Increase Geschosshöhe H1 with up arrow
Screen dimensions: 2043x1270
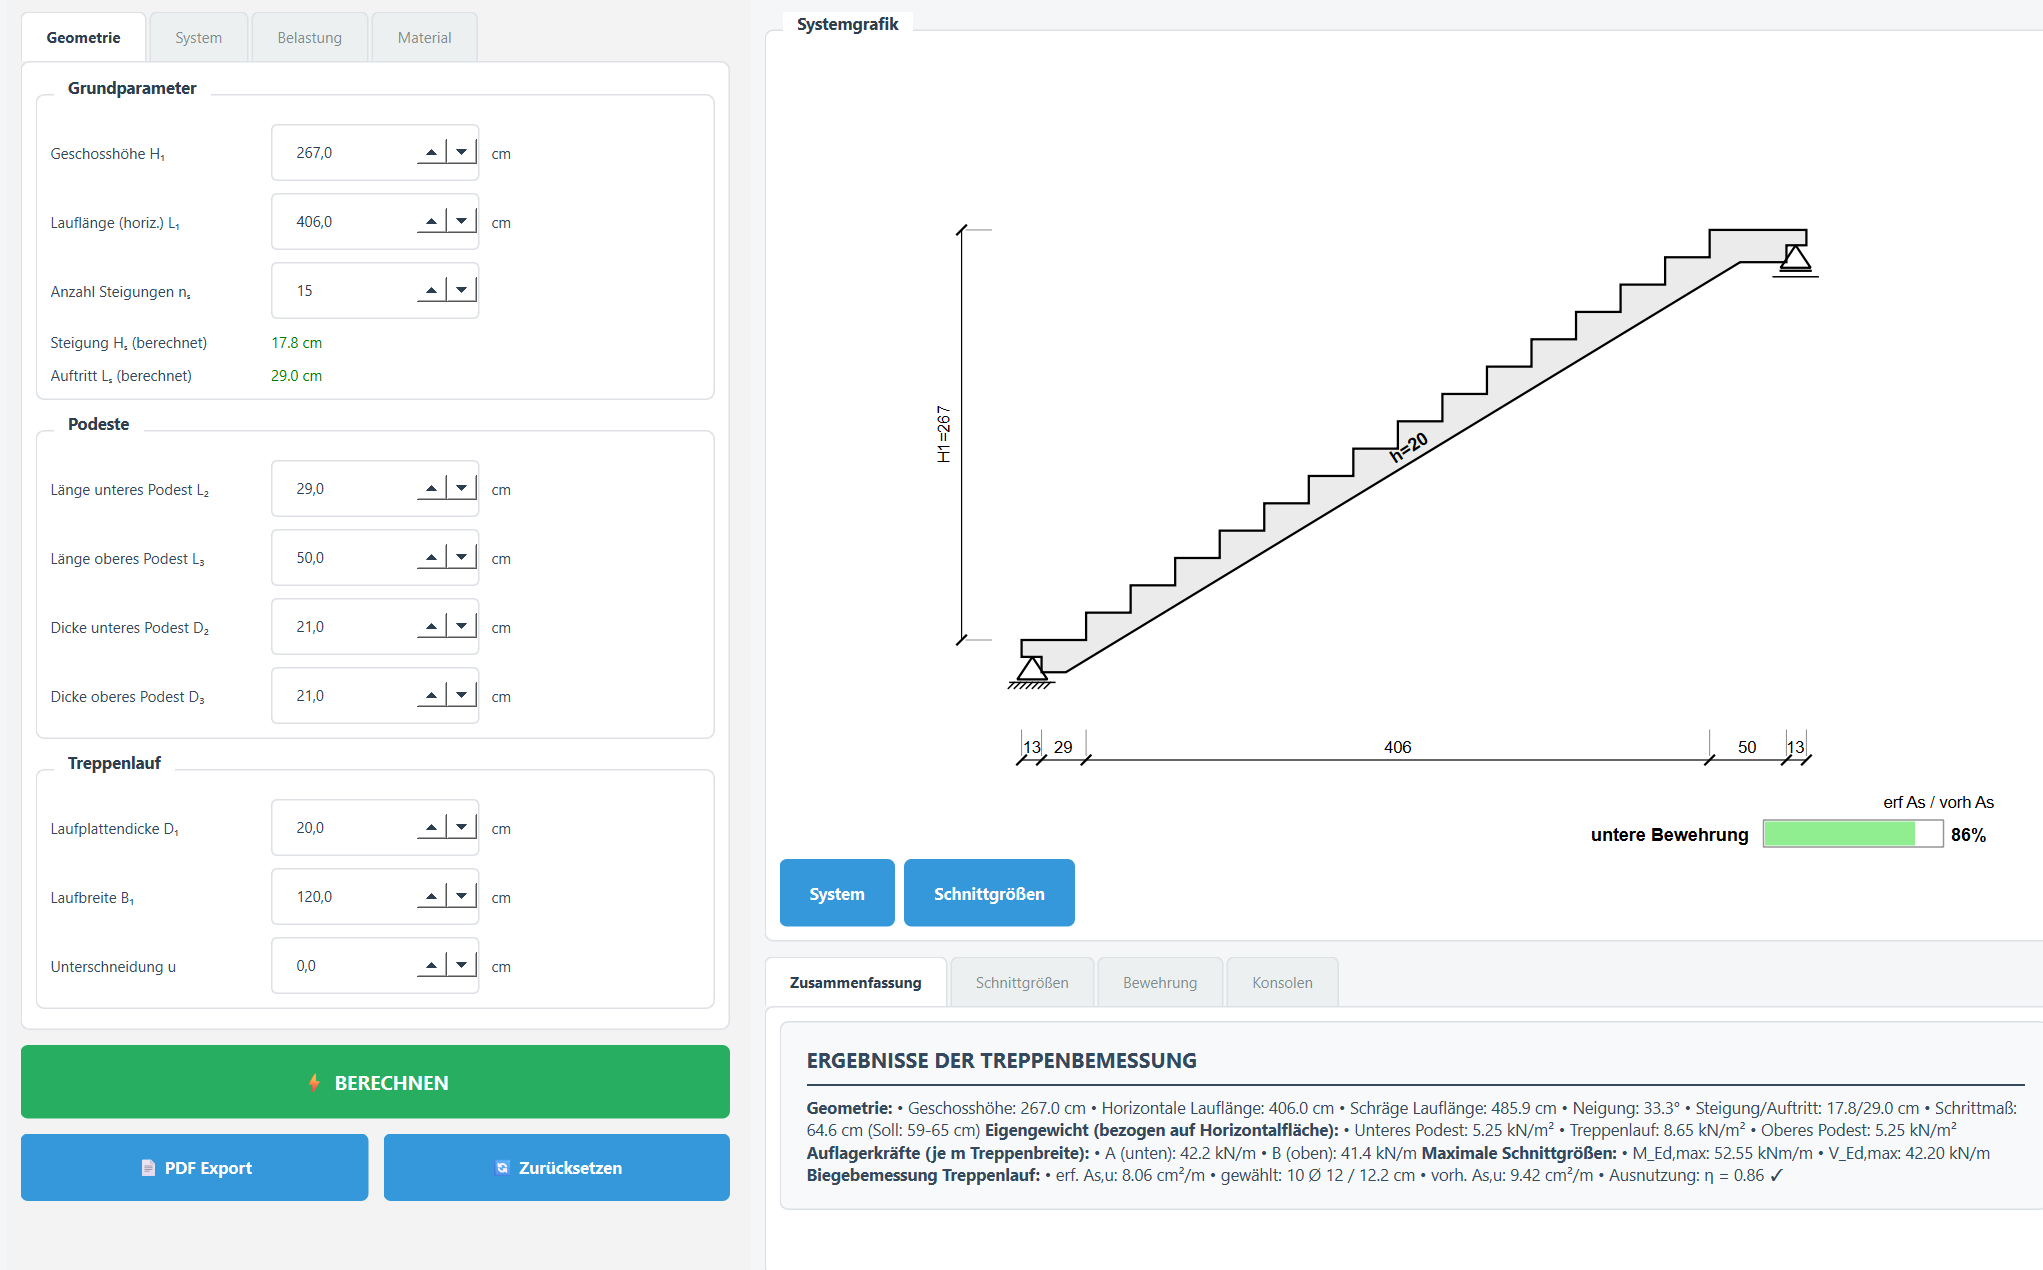pyautogui.click(x=431, y=153)
